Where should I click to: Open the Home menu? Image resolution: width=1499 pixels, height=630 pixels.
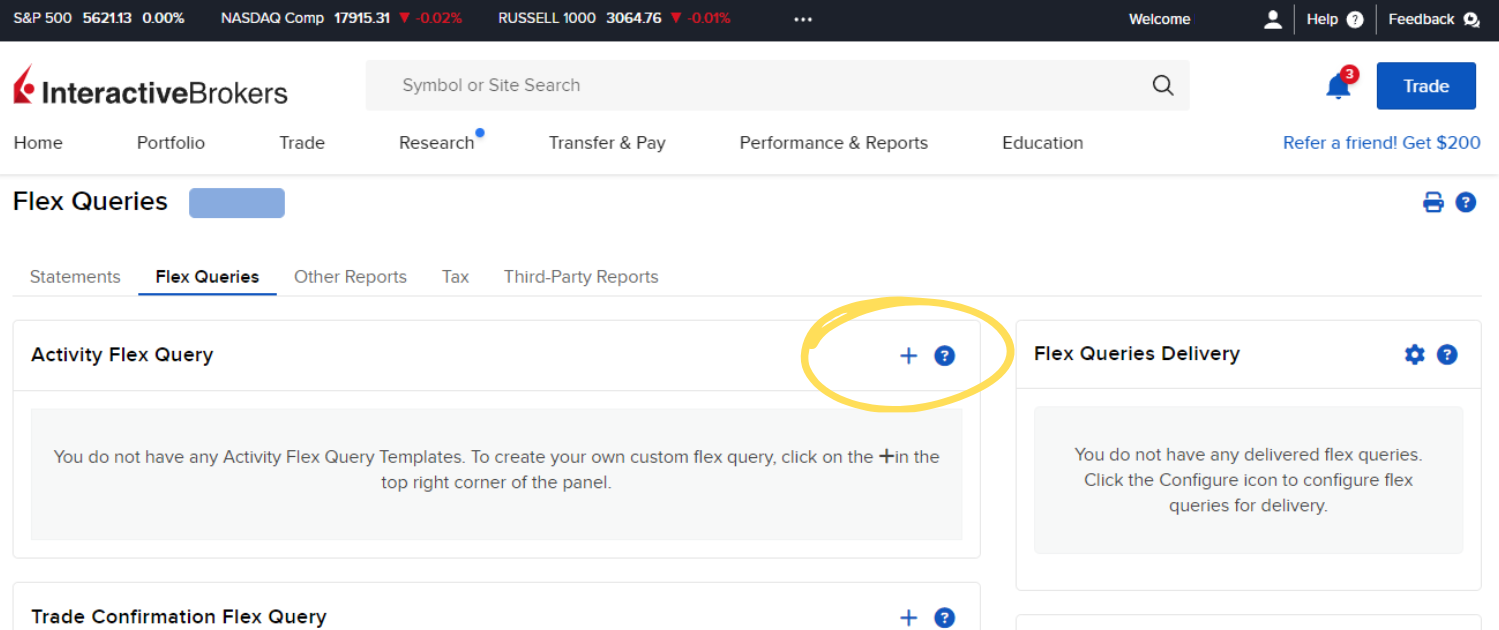click(38, 143)
